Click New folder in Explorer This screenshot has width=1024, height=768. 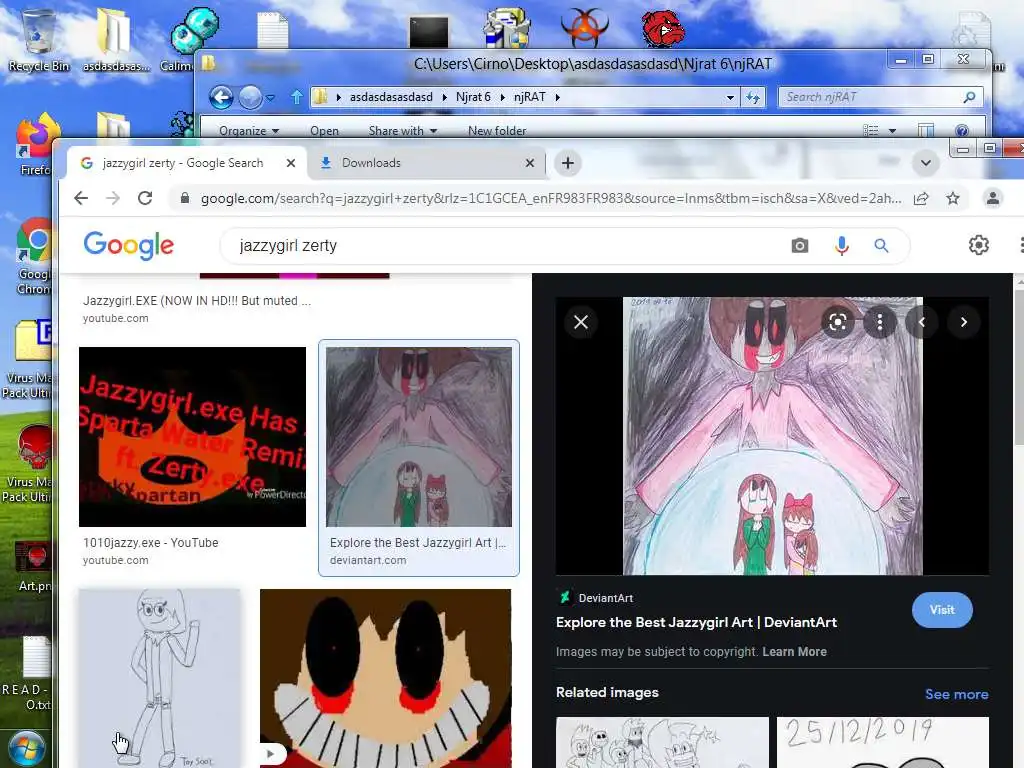tap(497, 131)
